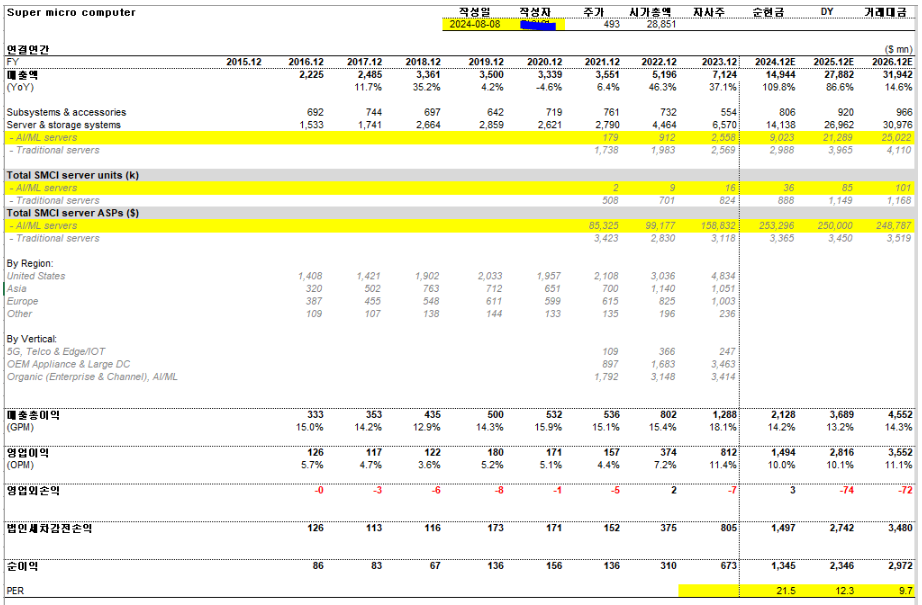
Task: Select 매출액 value 7,124 for 2023.12
Action: 724,75
